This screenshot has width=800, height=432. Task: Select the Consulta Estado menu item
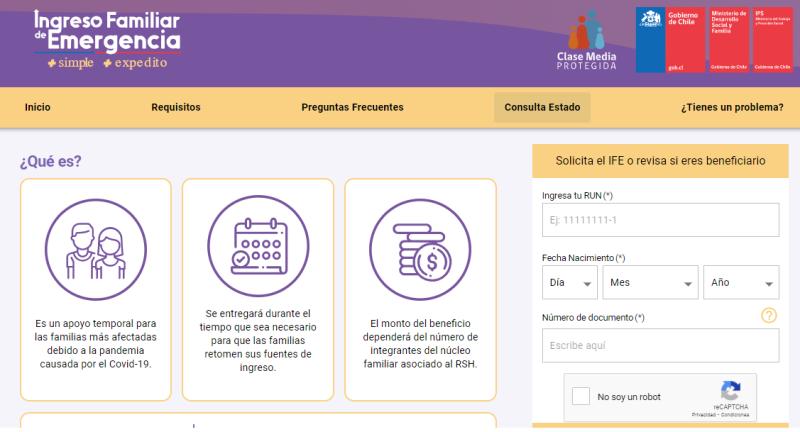pyautogui.click(x=542, y=107)
